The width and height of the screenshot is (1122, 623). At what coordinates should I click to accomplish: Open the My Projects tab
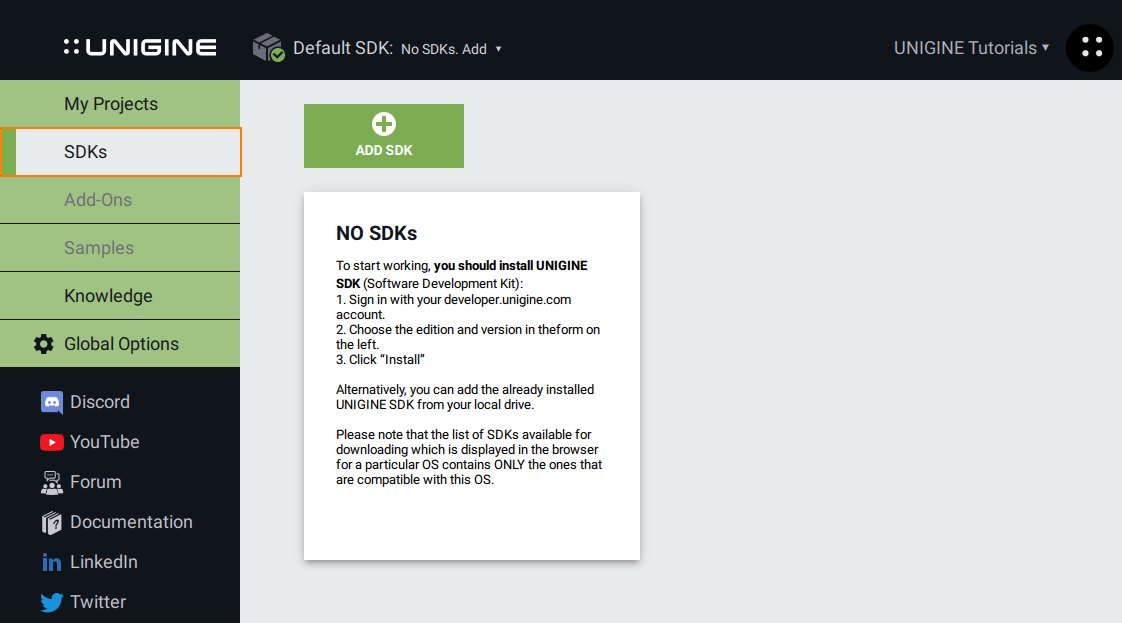(111, 104)
